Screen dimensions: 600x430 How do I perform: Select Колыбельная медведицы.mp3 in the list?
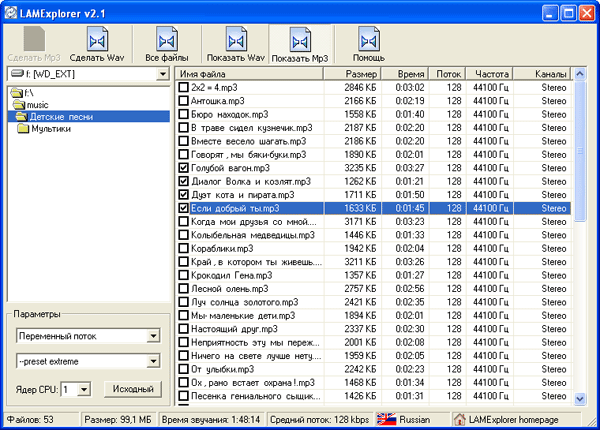253,235
